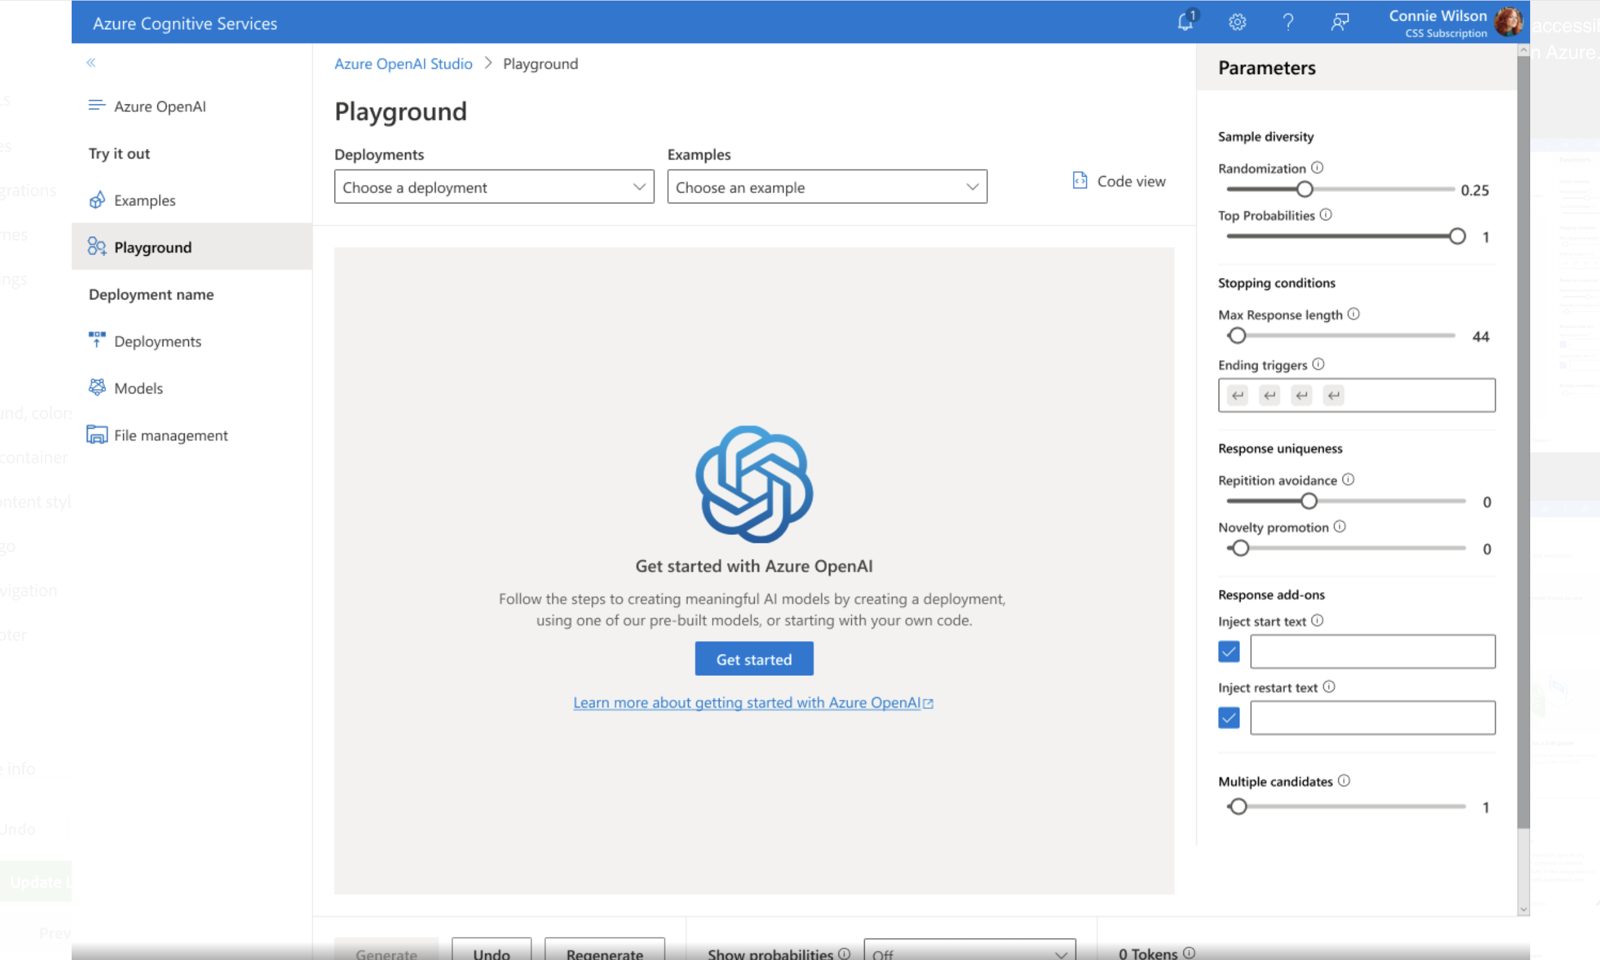1600x960 pixels.
Task: Click the Azure OpenAI Studio breadcrumb
Action: [x=403, y=64]
